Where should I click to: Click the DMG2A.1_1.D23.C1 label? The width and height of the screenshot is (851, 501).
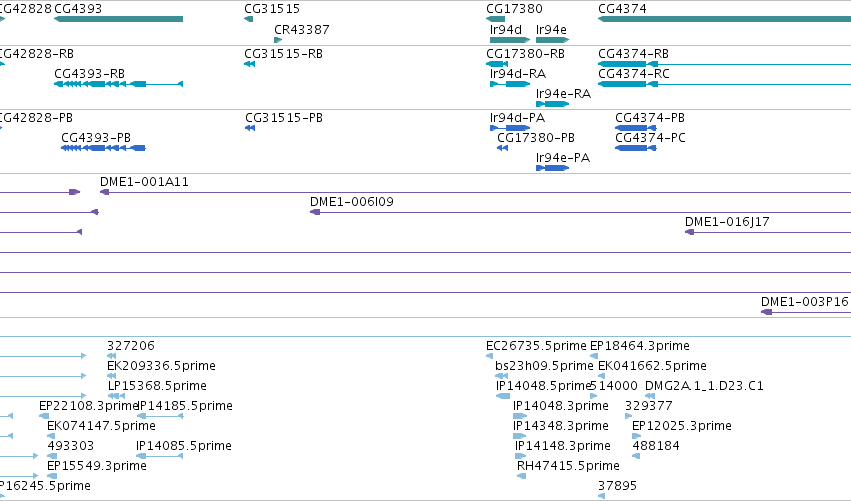click(x=704, y=386)
